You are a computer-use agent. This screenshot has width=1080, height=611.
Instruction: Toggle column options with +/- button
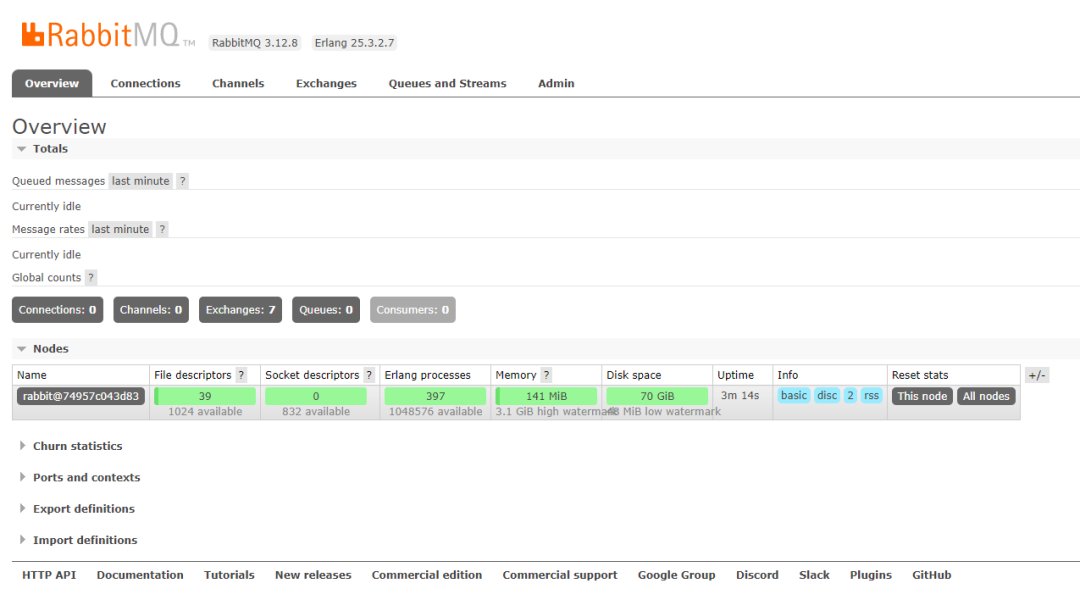tap(1037, 375)
